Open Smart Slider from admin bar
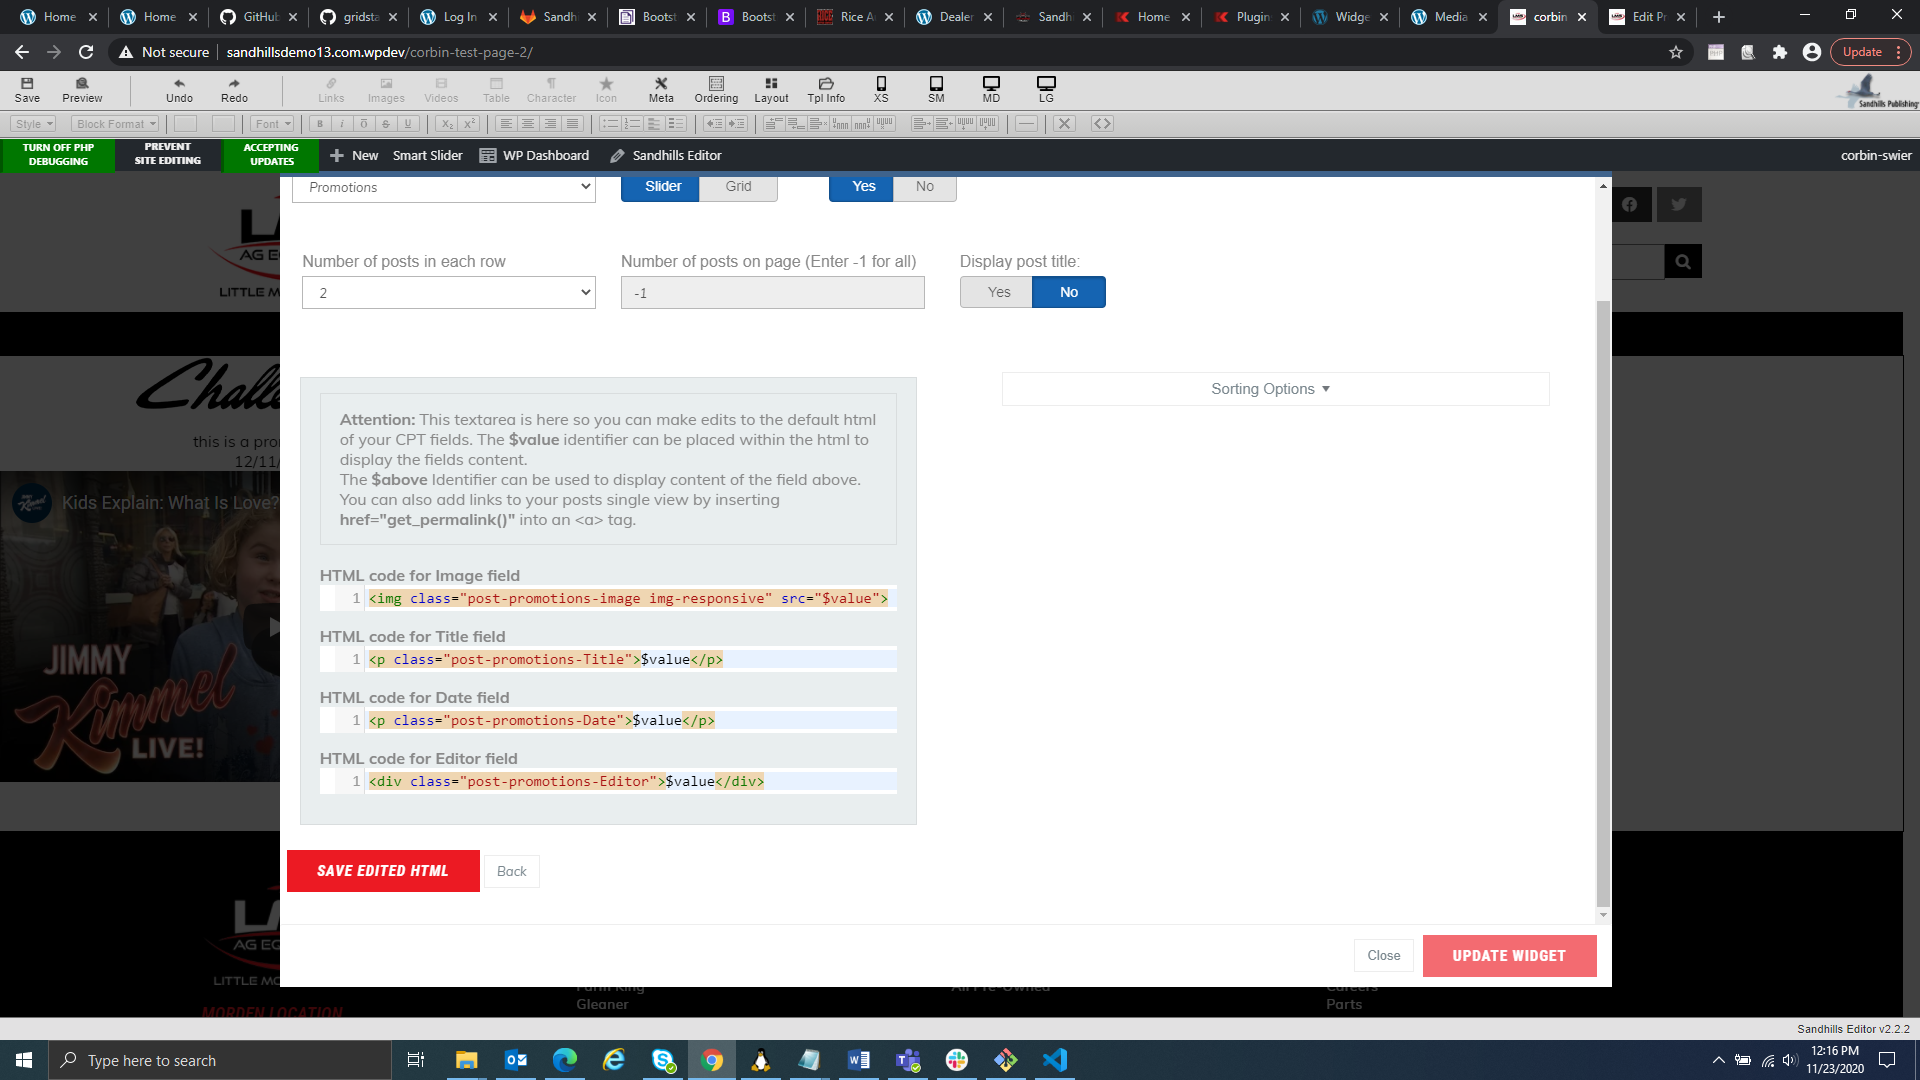Screen dimensions: 1920x1080 427,156
